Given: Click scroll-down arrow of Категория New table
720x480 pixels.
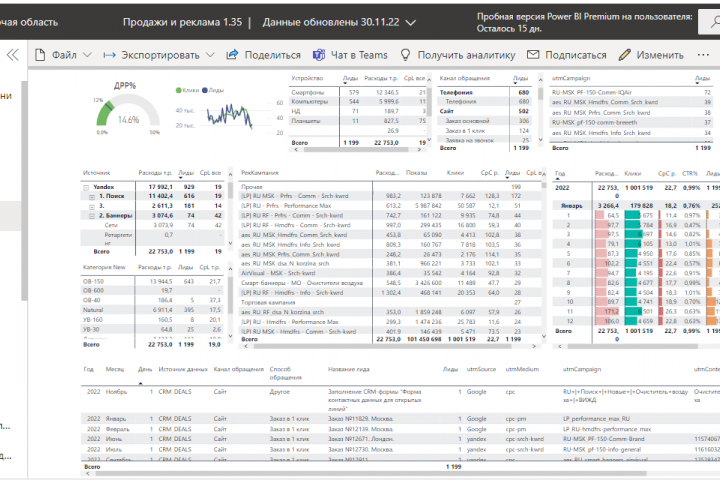Looking at the screenshot, I should click(x=231, y=336).
